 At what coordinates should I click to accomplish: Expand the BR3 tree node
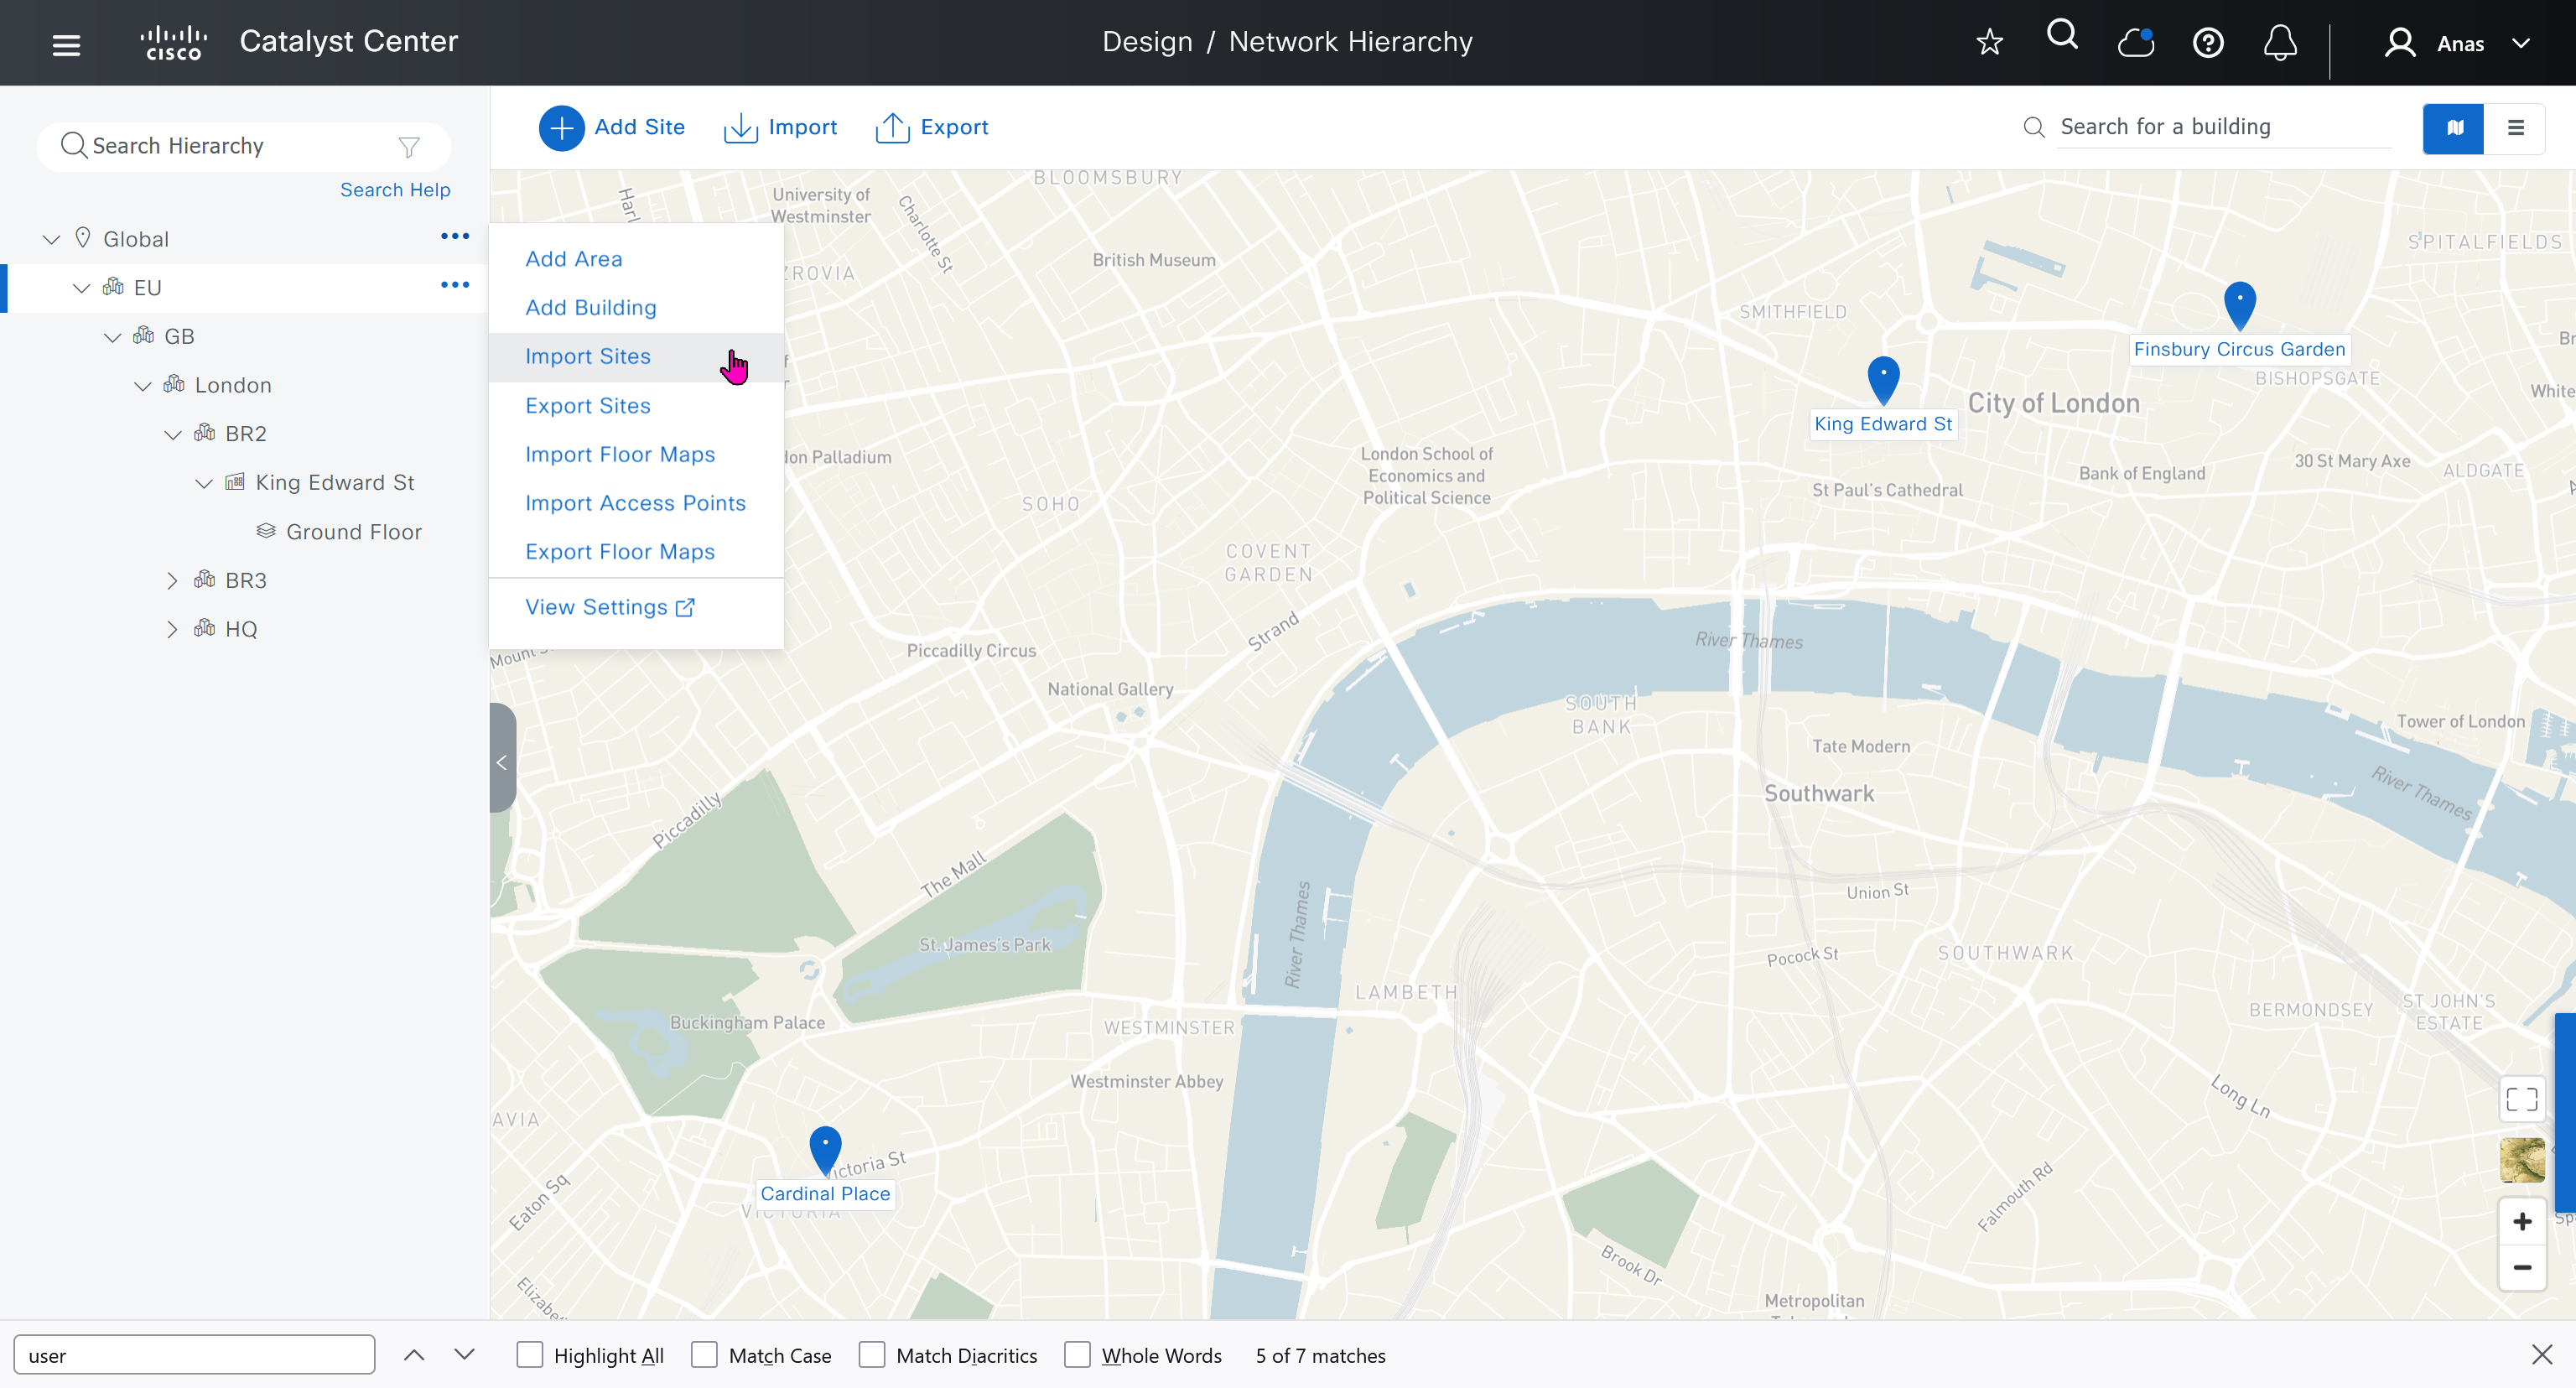172,581
